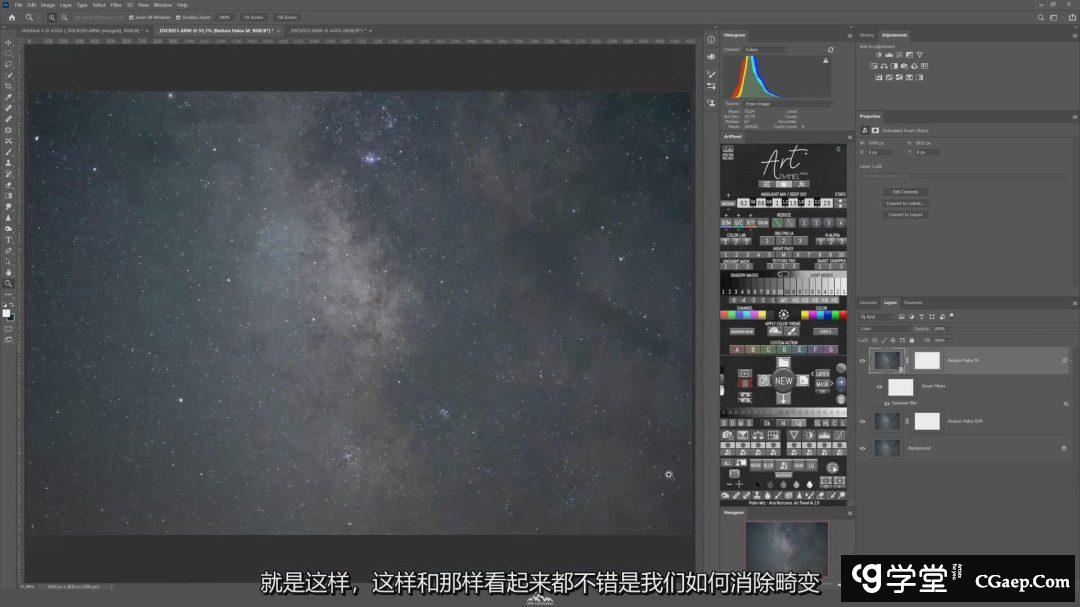Open the Histogram panel menu

click(x=848, y=35)
